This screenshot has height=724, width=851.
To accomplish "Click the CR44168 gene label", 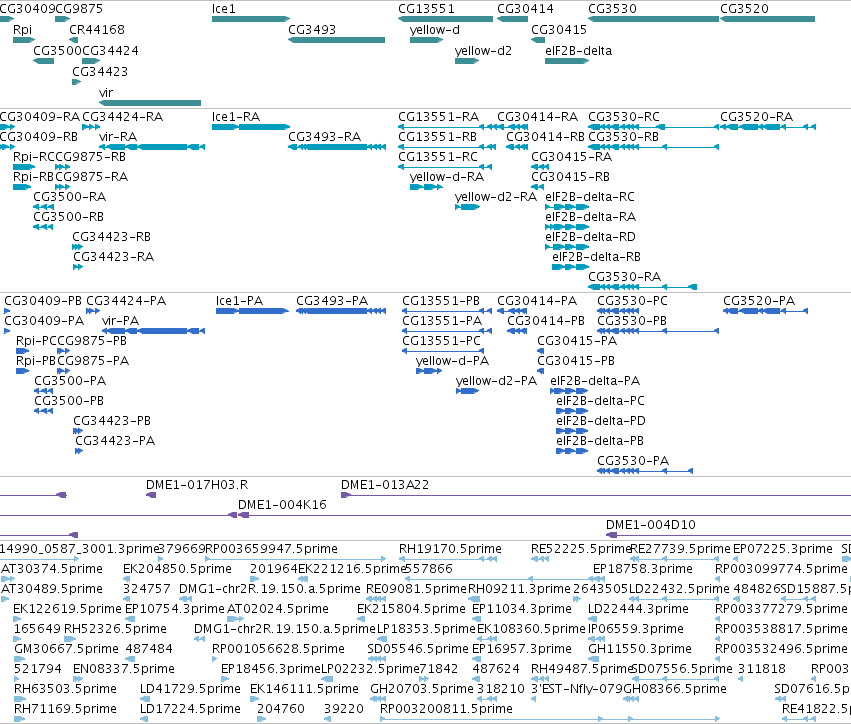I will (97, 30).
